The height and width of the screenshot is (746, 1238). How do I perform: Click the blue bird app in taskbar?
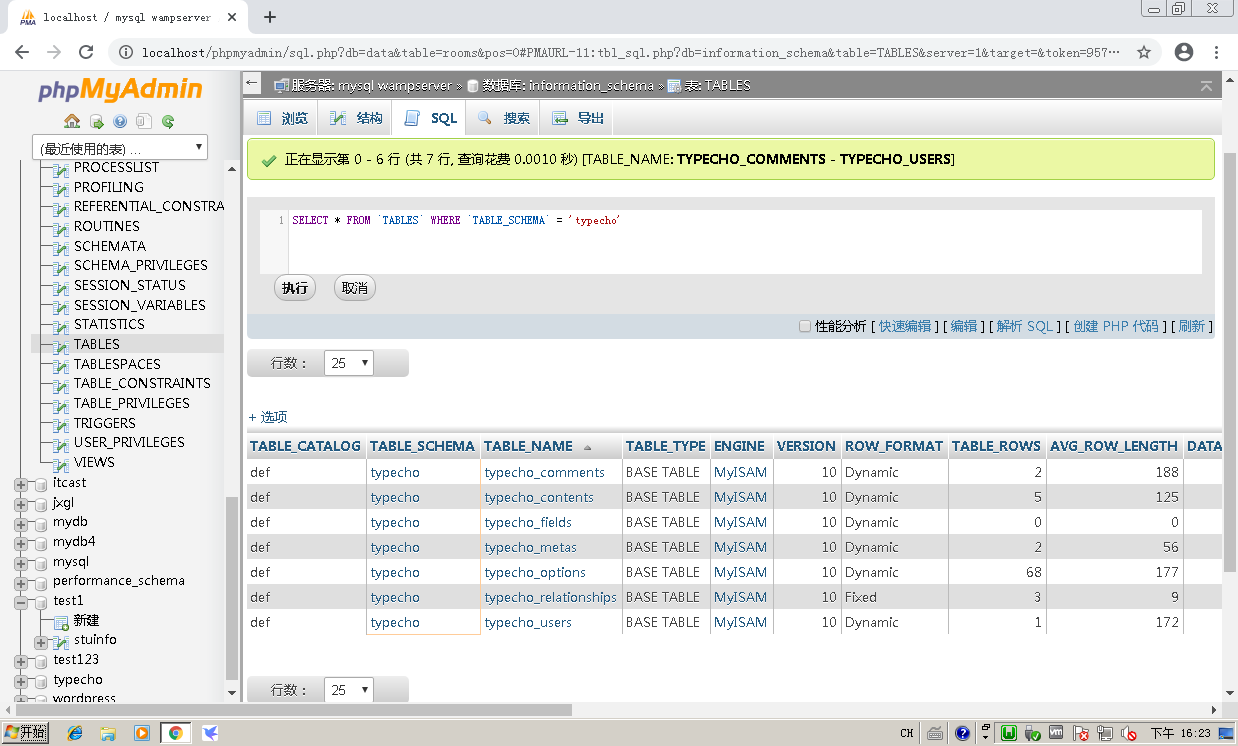tap(210, 733)
